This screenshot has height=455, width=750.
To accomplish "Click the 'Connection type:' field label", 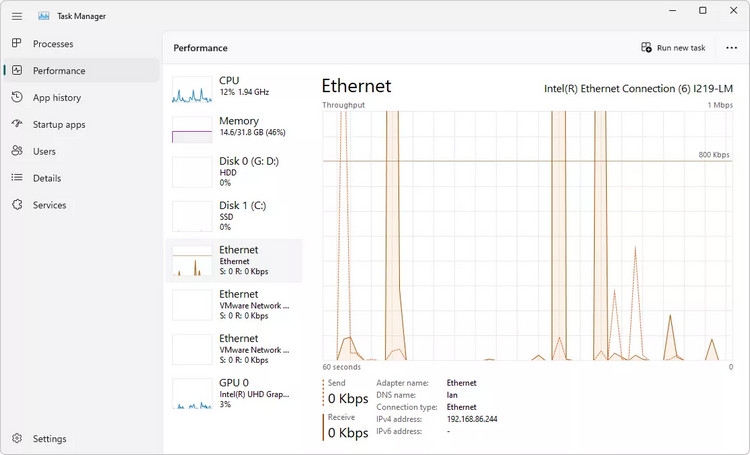I will coord(407,407).
